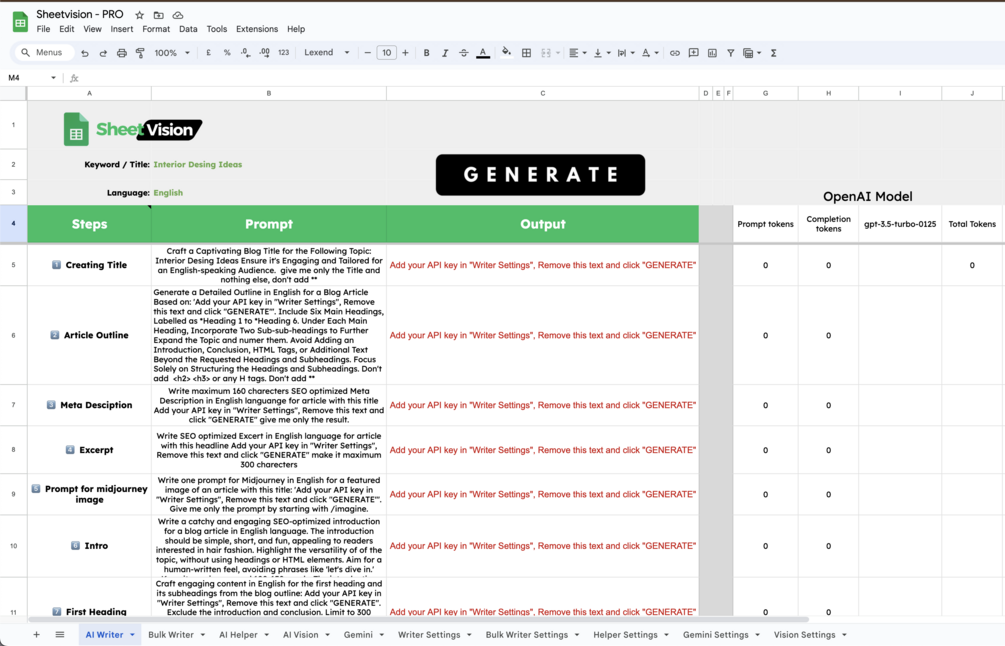
Task: Click the Redo icon in toolbar
Action: [103, 53]
